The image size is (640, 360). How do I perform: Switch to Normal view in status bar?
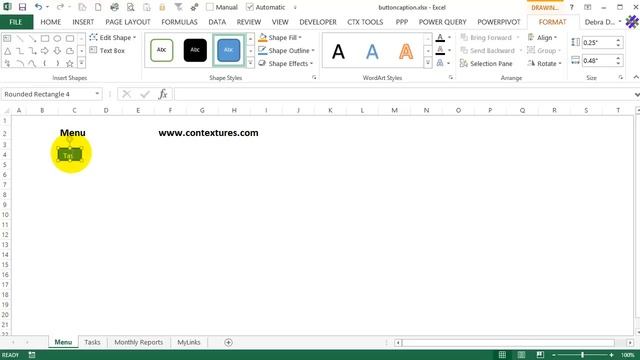click(x=502, y=355)
